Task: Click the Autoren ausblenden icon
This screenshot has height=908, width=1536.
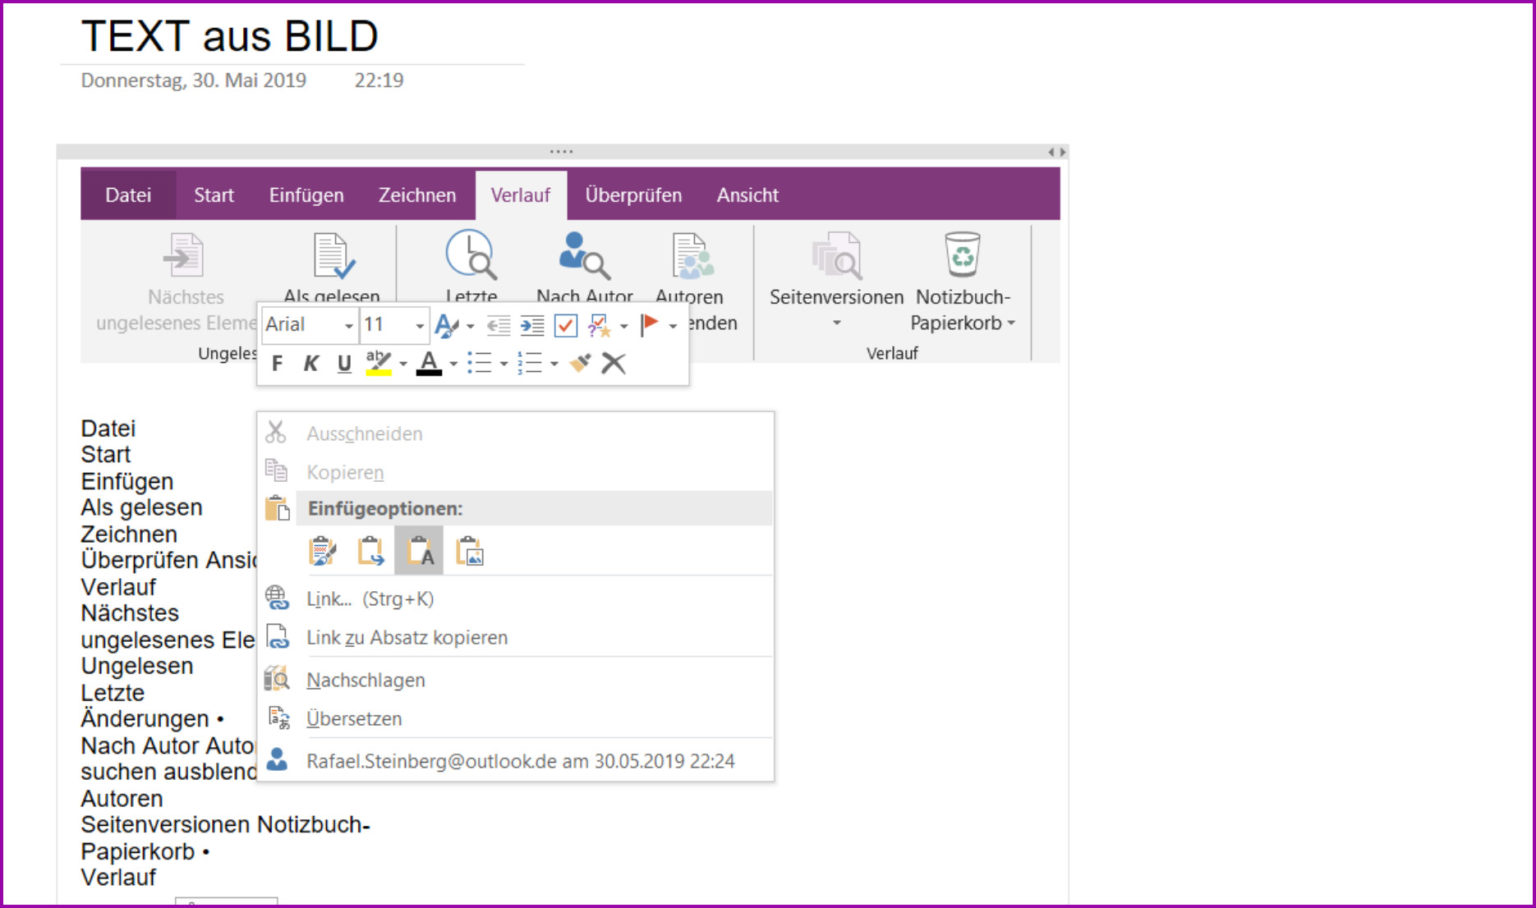Action: click(x=692, y=255)
